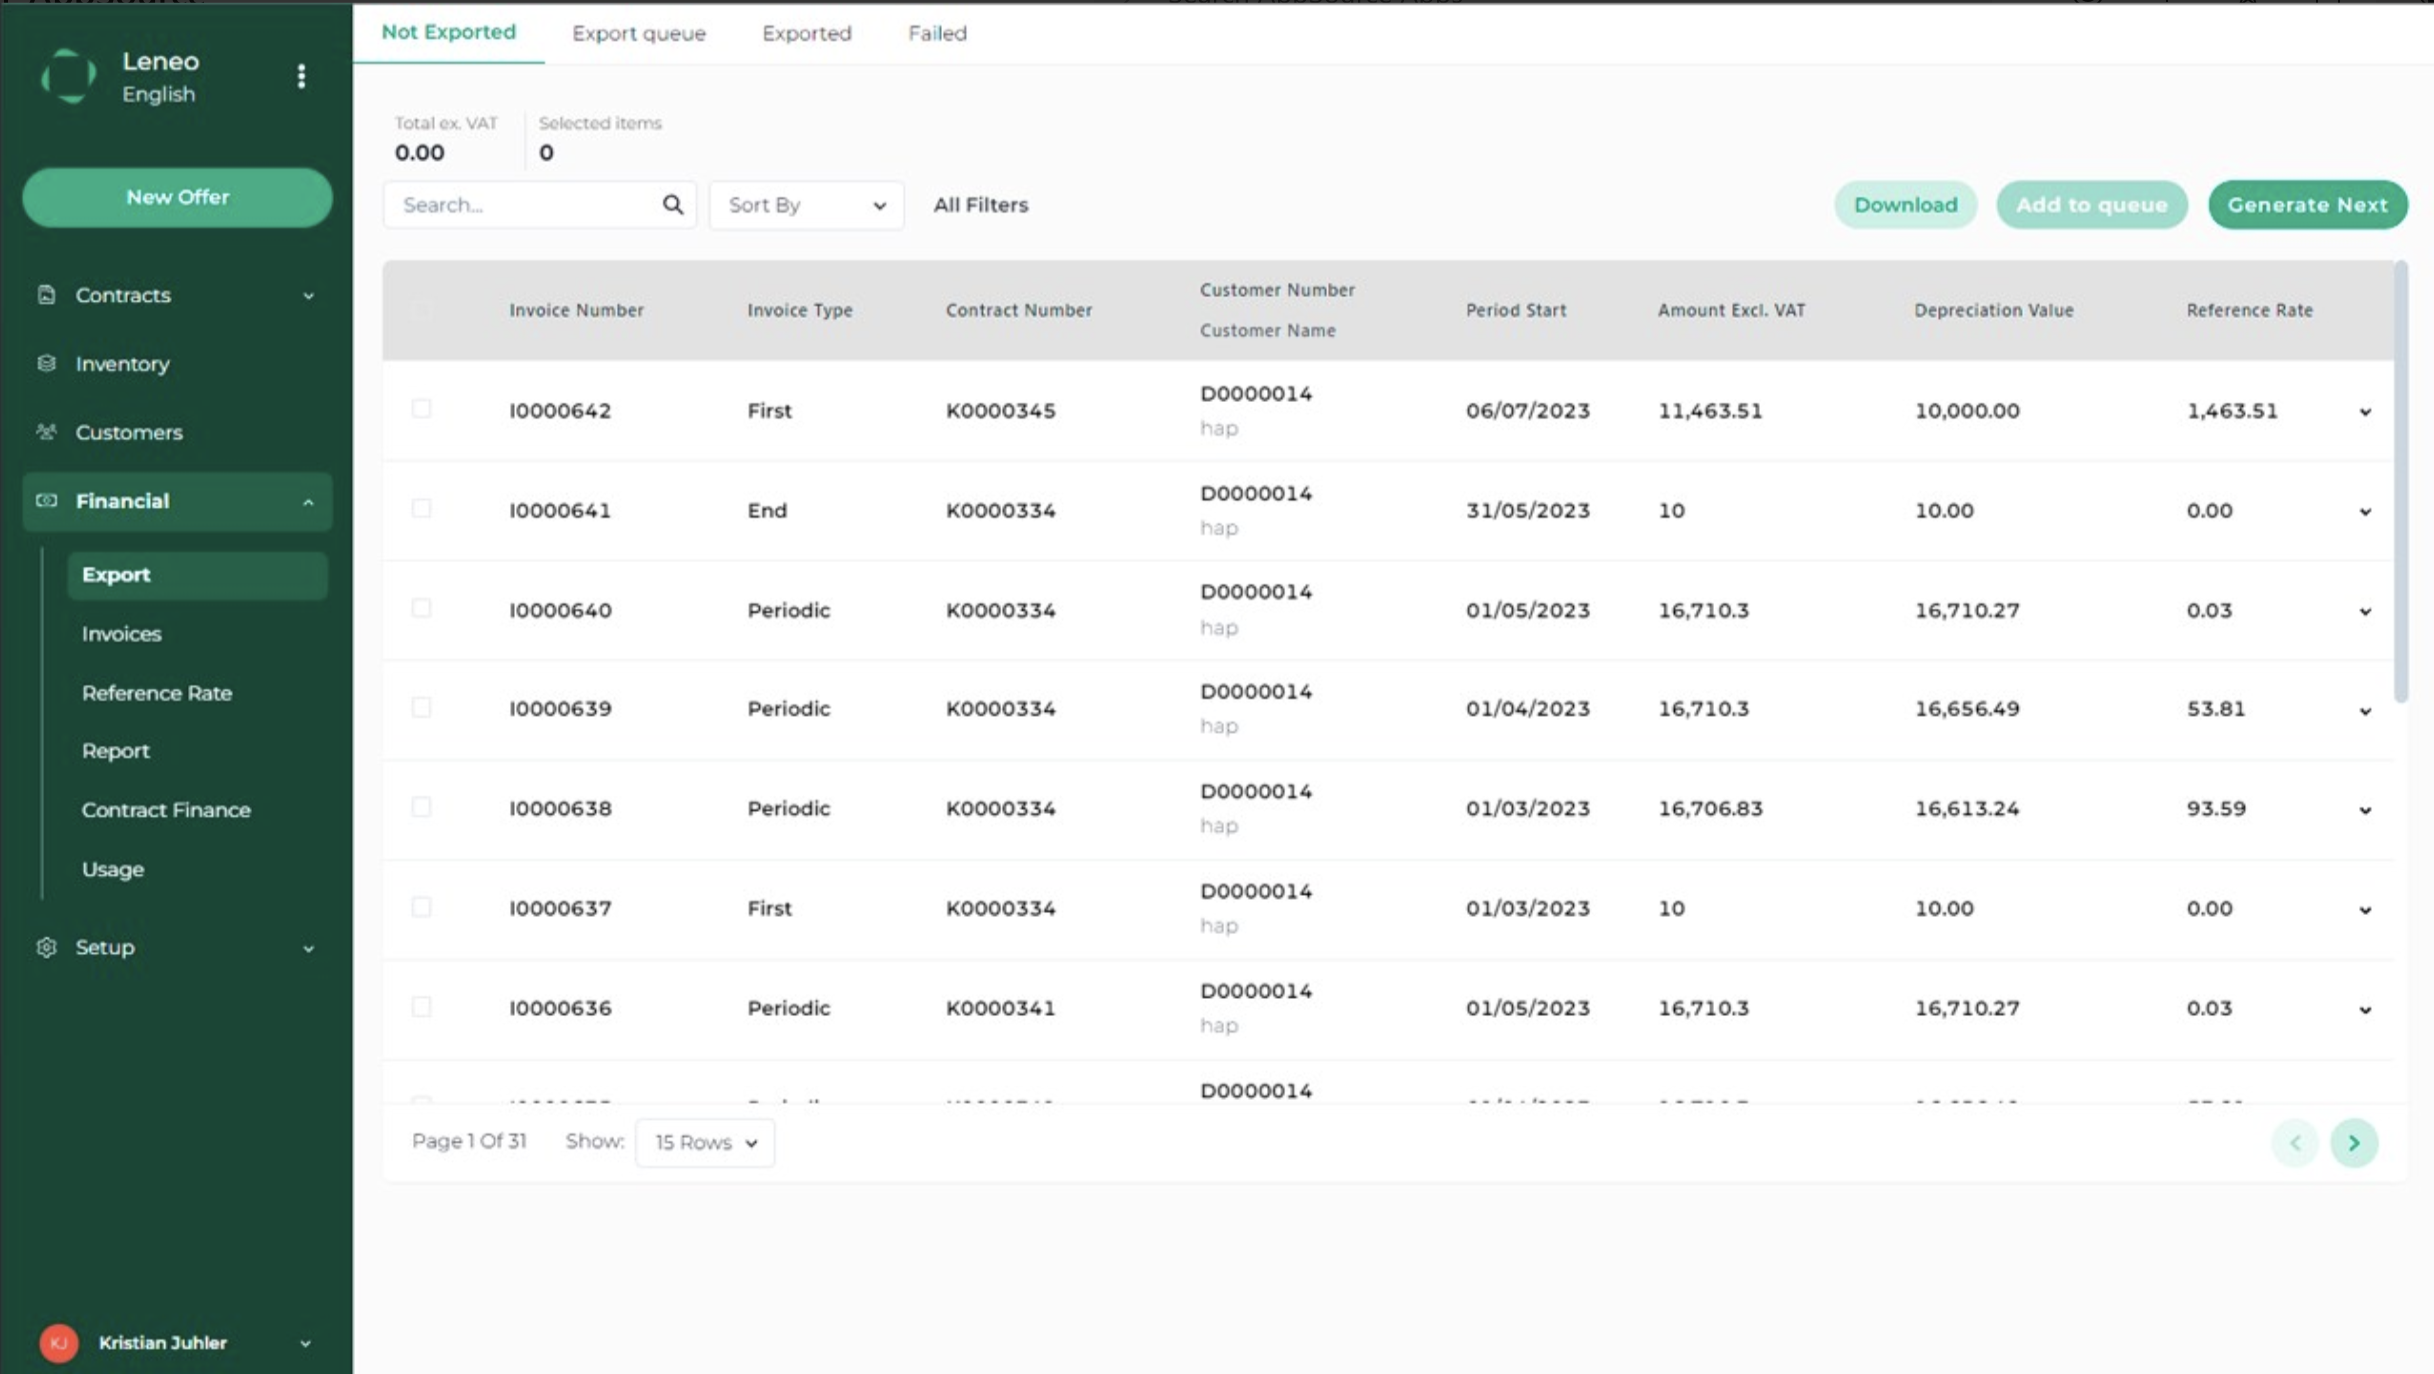The height and width of the screenshot is (1374, 2434).
Task: Click contract number K0000345
Action: tap(1000, 410)
